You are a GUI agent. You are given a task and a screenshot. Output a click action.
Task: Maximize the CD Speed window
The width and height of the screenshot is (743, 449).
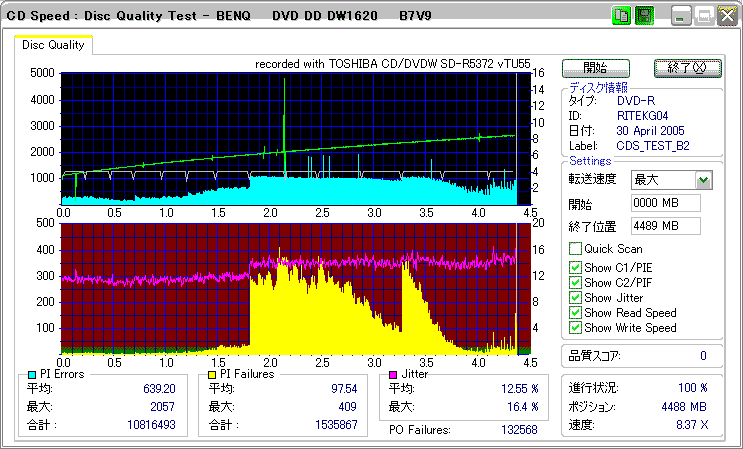click(704, 16)
